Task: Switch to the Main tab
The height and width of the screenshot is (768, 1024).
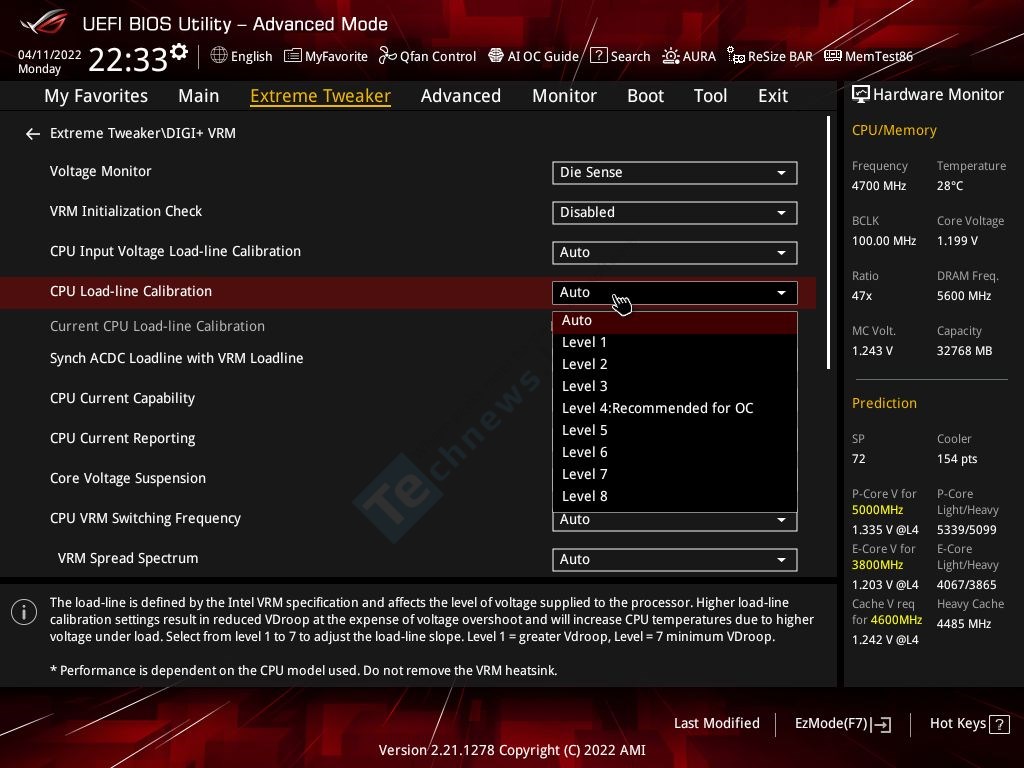Action: pyautogui.click(x=199, y=96)
